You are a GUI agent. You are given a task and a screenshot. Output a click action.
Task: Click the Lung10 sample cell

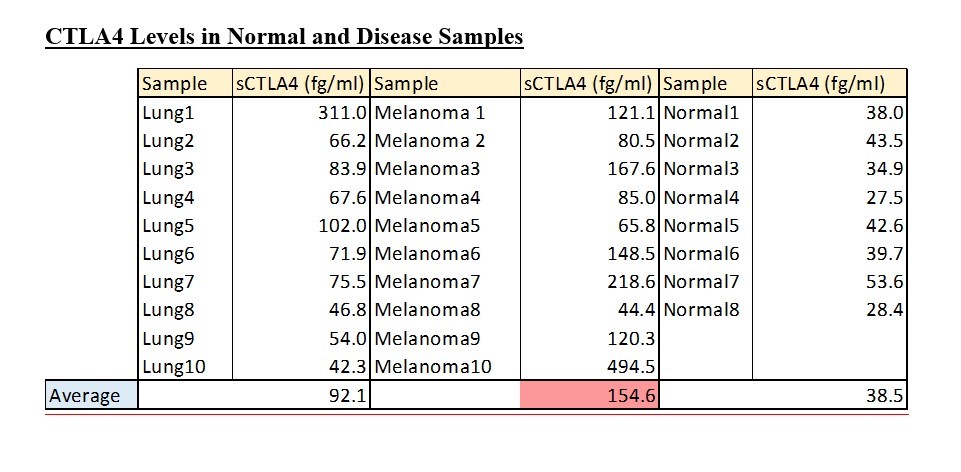click(x=185, y=367)
